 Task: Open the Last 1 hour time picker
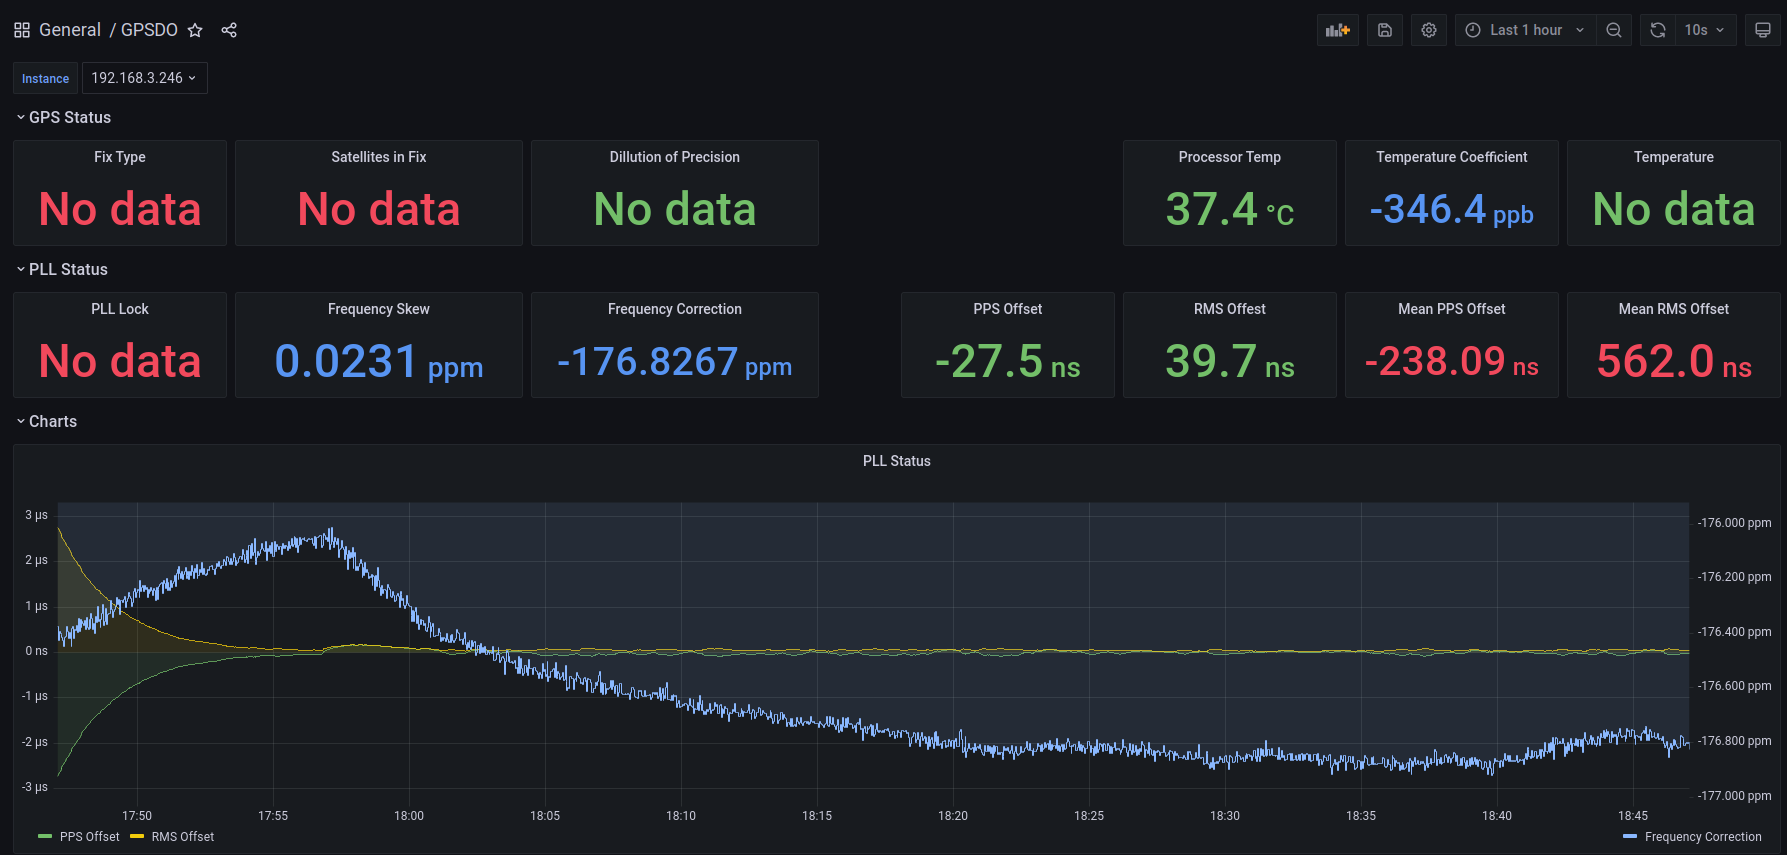(1525, 30)
